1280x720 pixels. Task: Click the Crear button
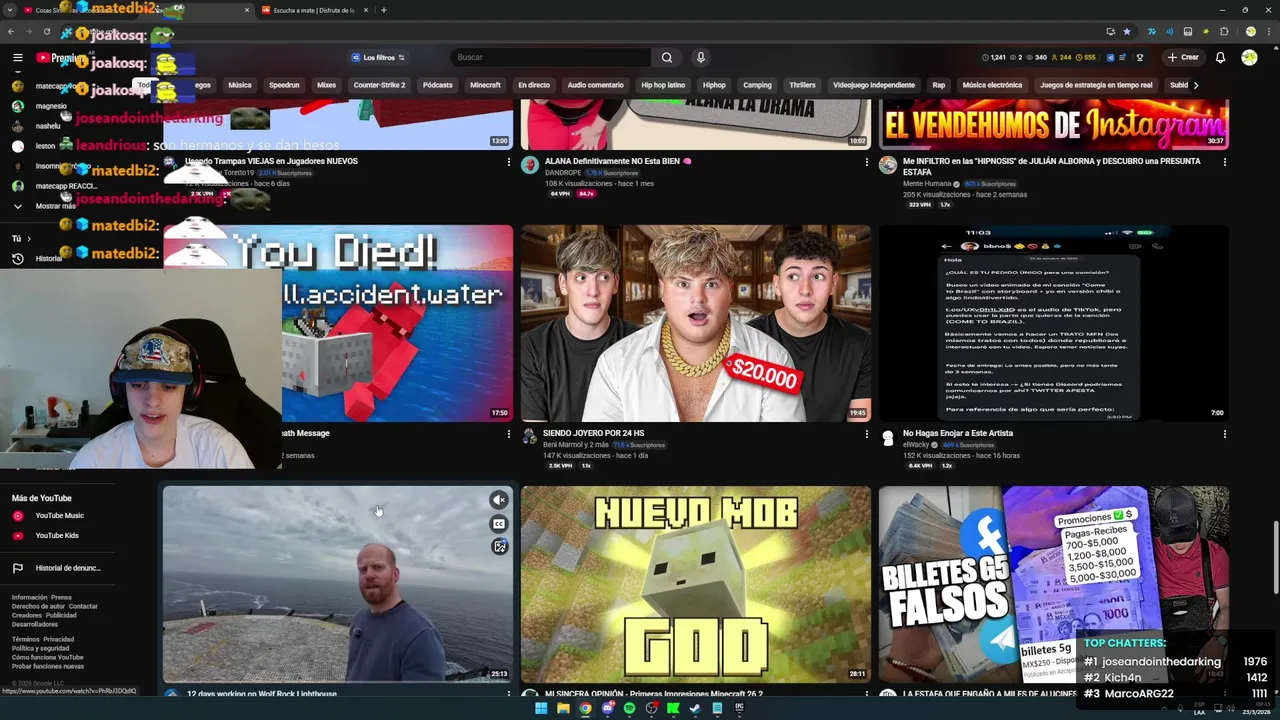click(1183, 58)
